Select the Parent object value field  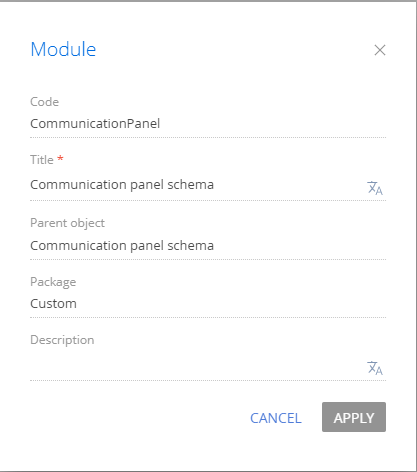tap(208, 246)
